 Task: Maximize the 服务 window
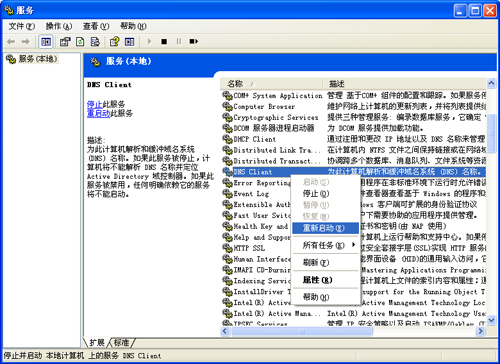point(475,11)
